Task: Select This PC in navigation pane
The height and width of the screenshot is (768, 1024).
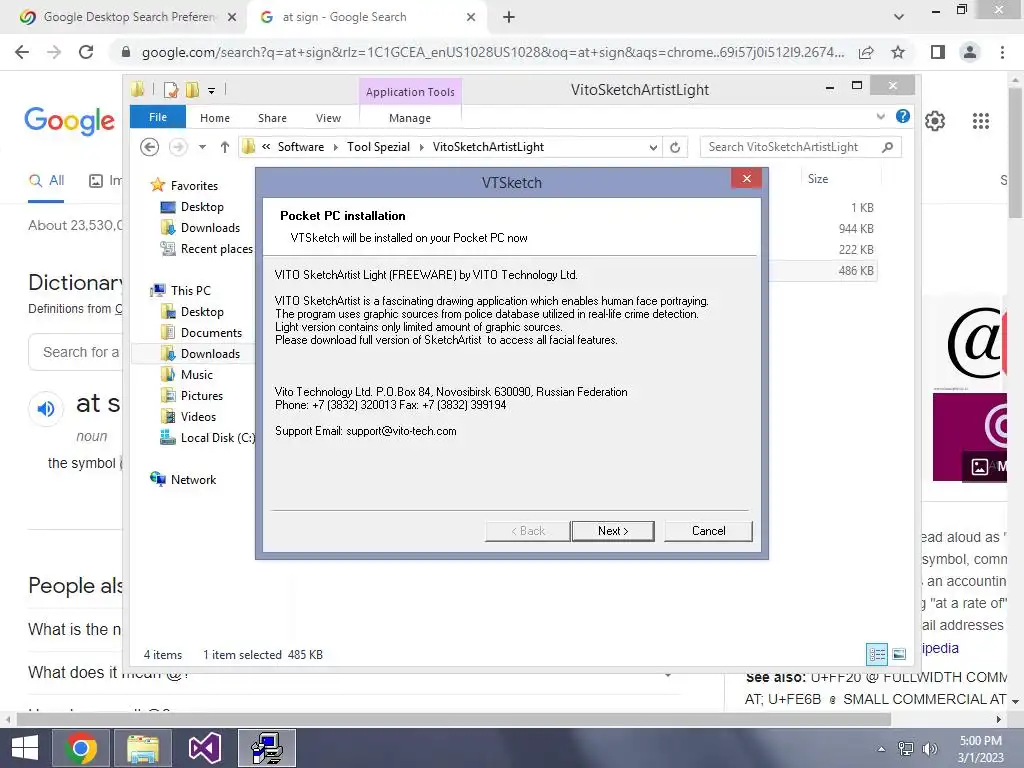Action: pyautogui.click(x=191, y=291)
